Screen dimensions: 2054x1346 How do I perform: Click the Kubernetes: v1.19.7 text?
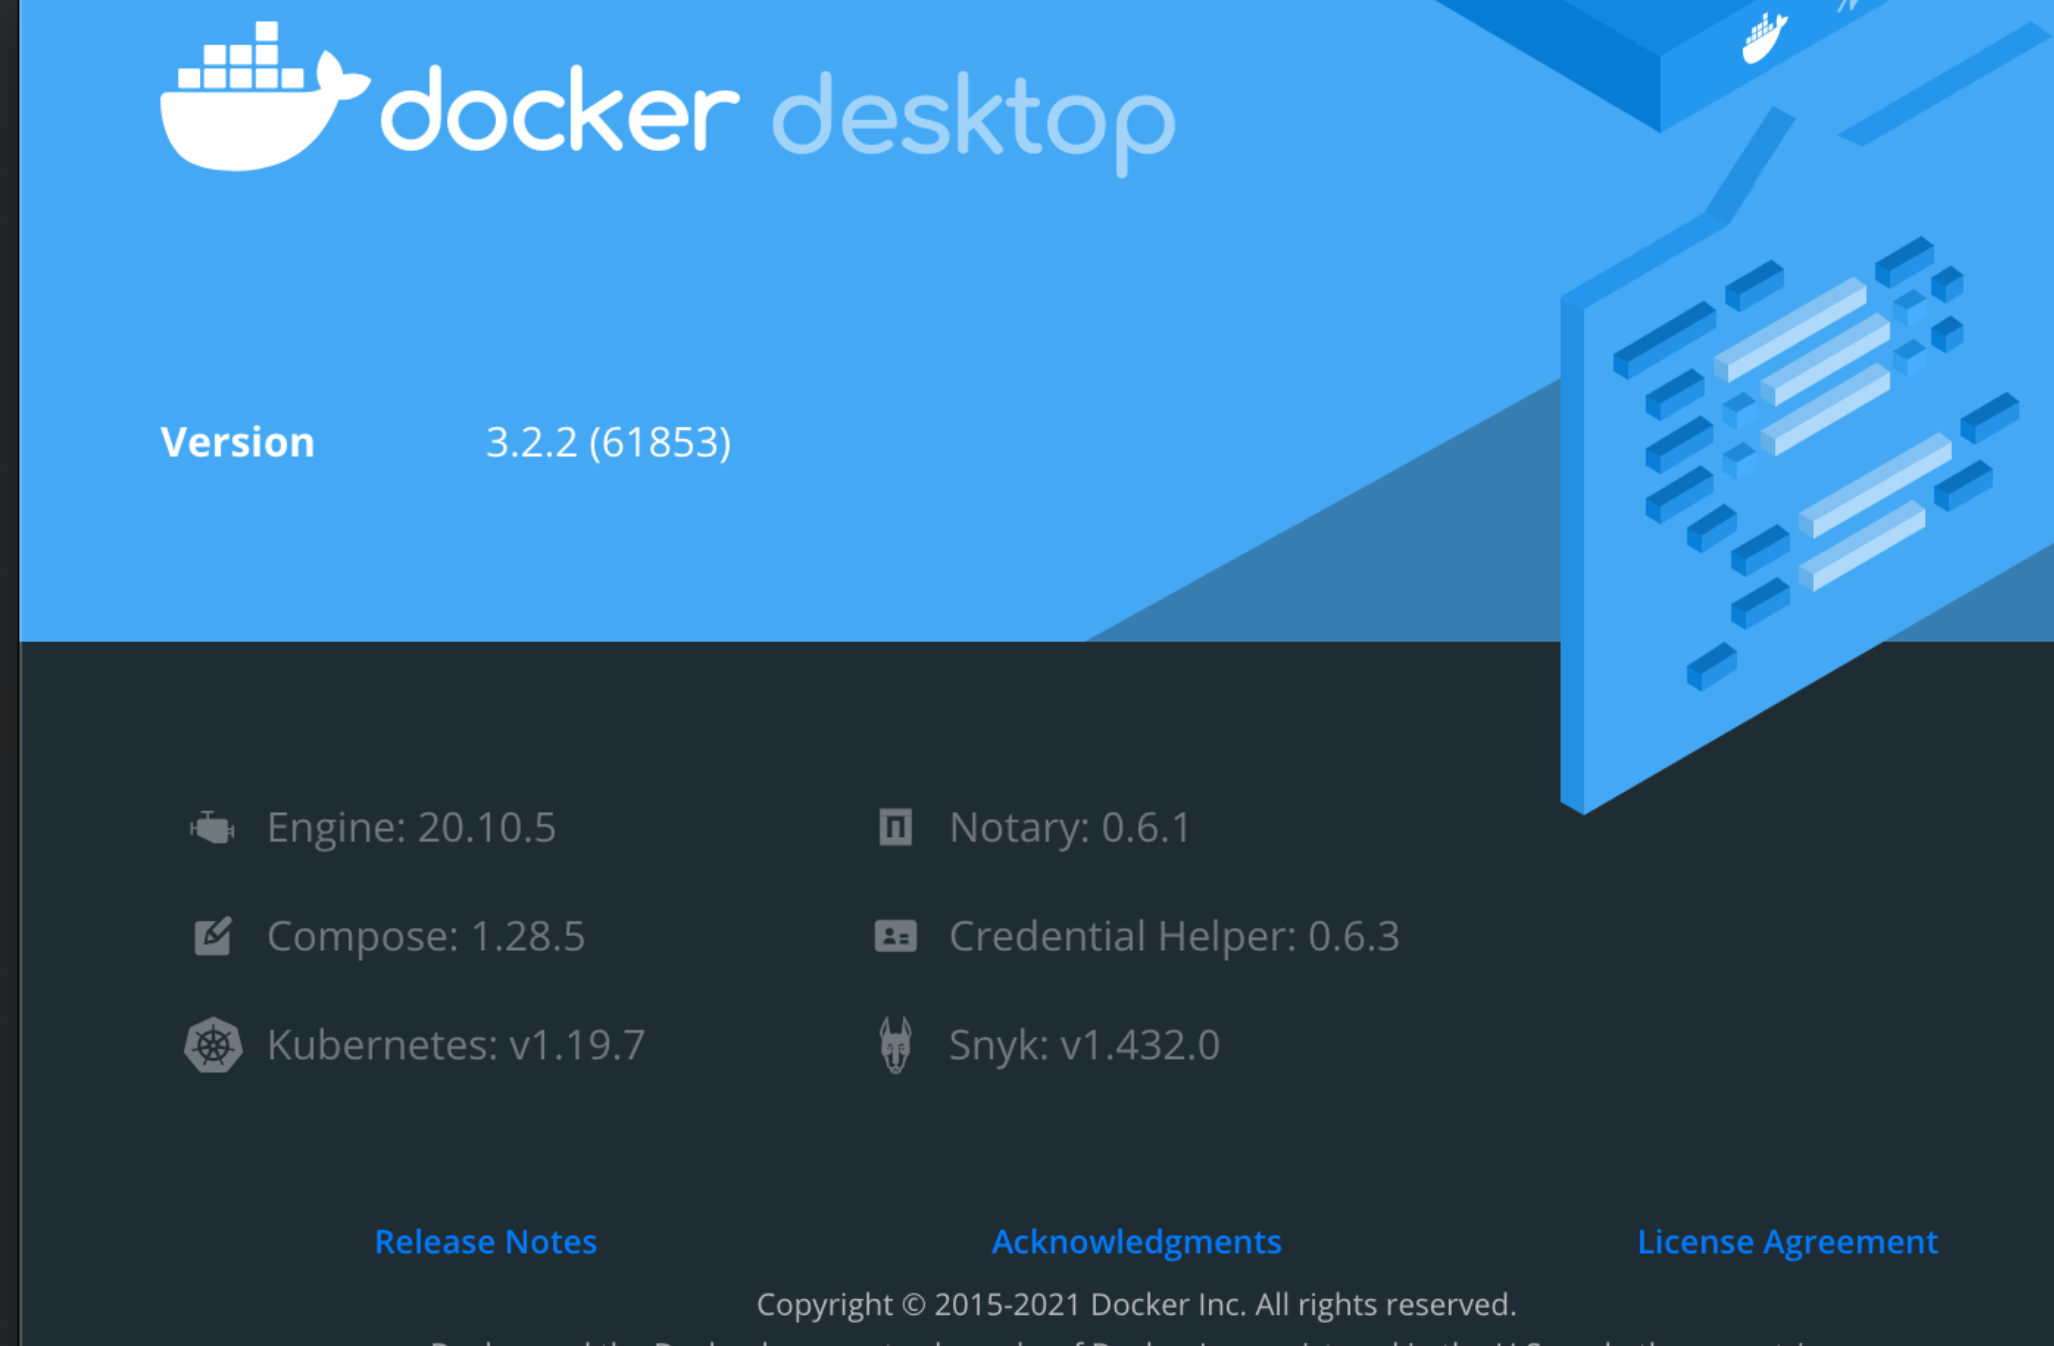[x=456, y=1045]
